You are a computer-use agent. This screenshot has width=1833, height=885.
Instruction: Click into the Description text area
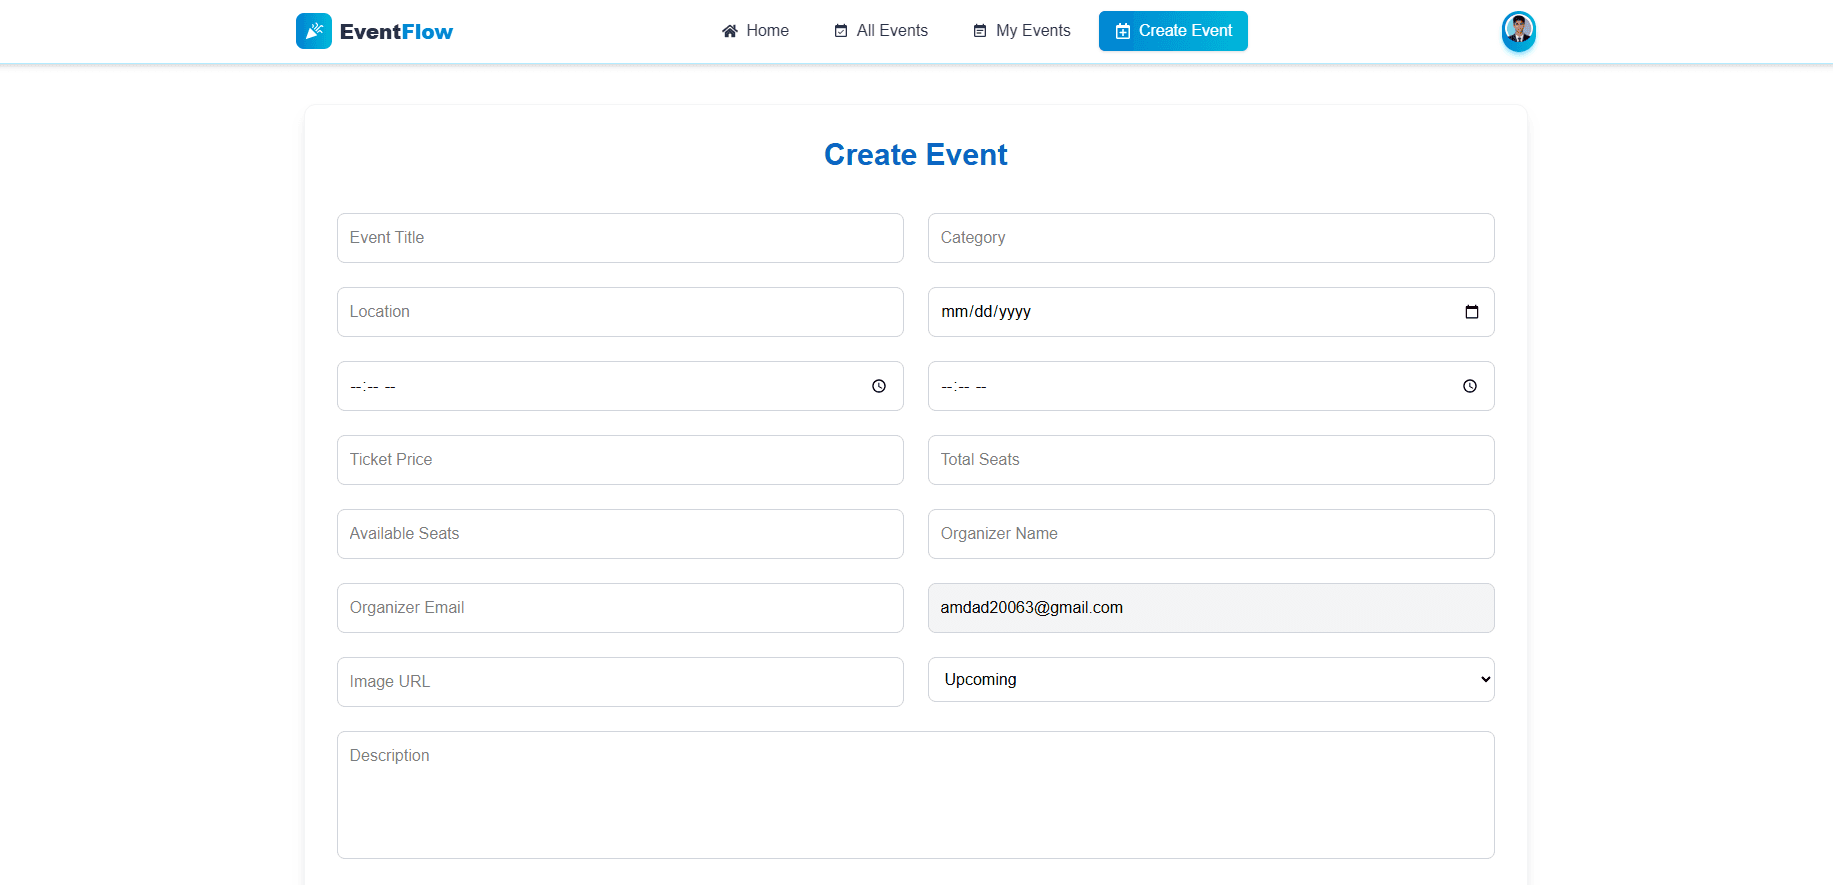click(916, 795)
